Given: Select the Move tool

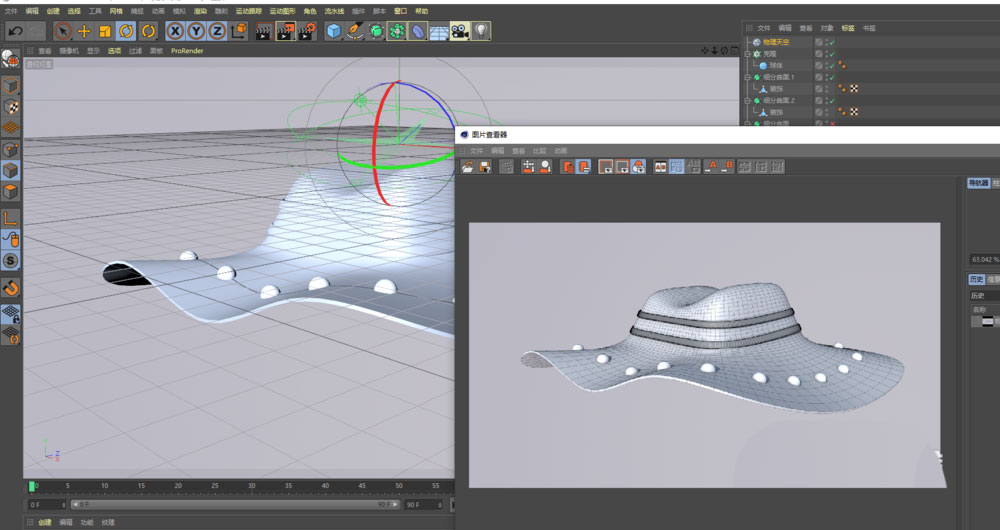Looking at the screenshot, I should [84, 31].
